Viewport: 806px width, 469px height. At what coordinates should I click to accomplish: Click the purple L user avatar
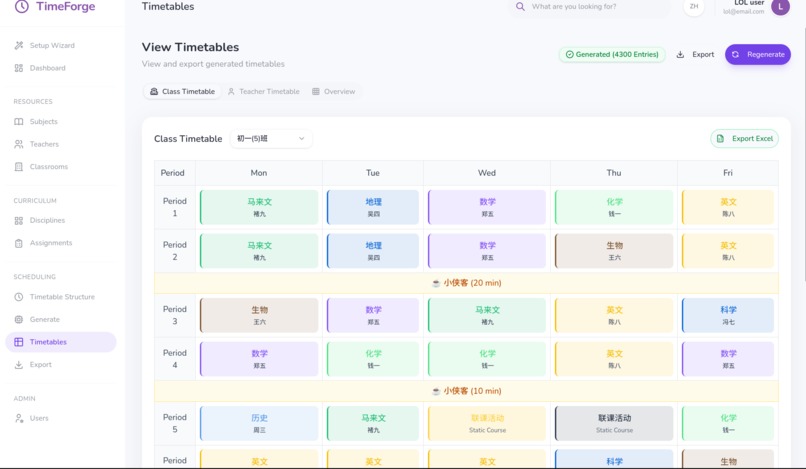point(780,6)
